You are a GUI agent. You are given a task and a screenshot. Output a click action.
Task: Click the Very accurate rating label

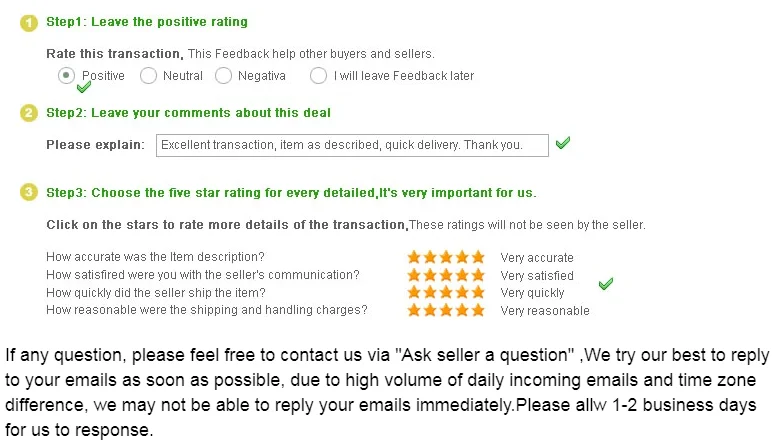537,258
